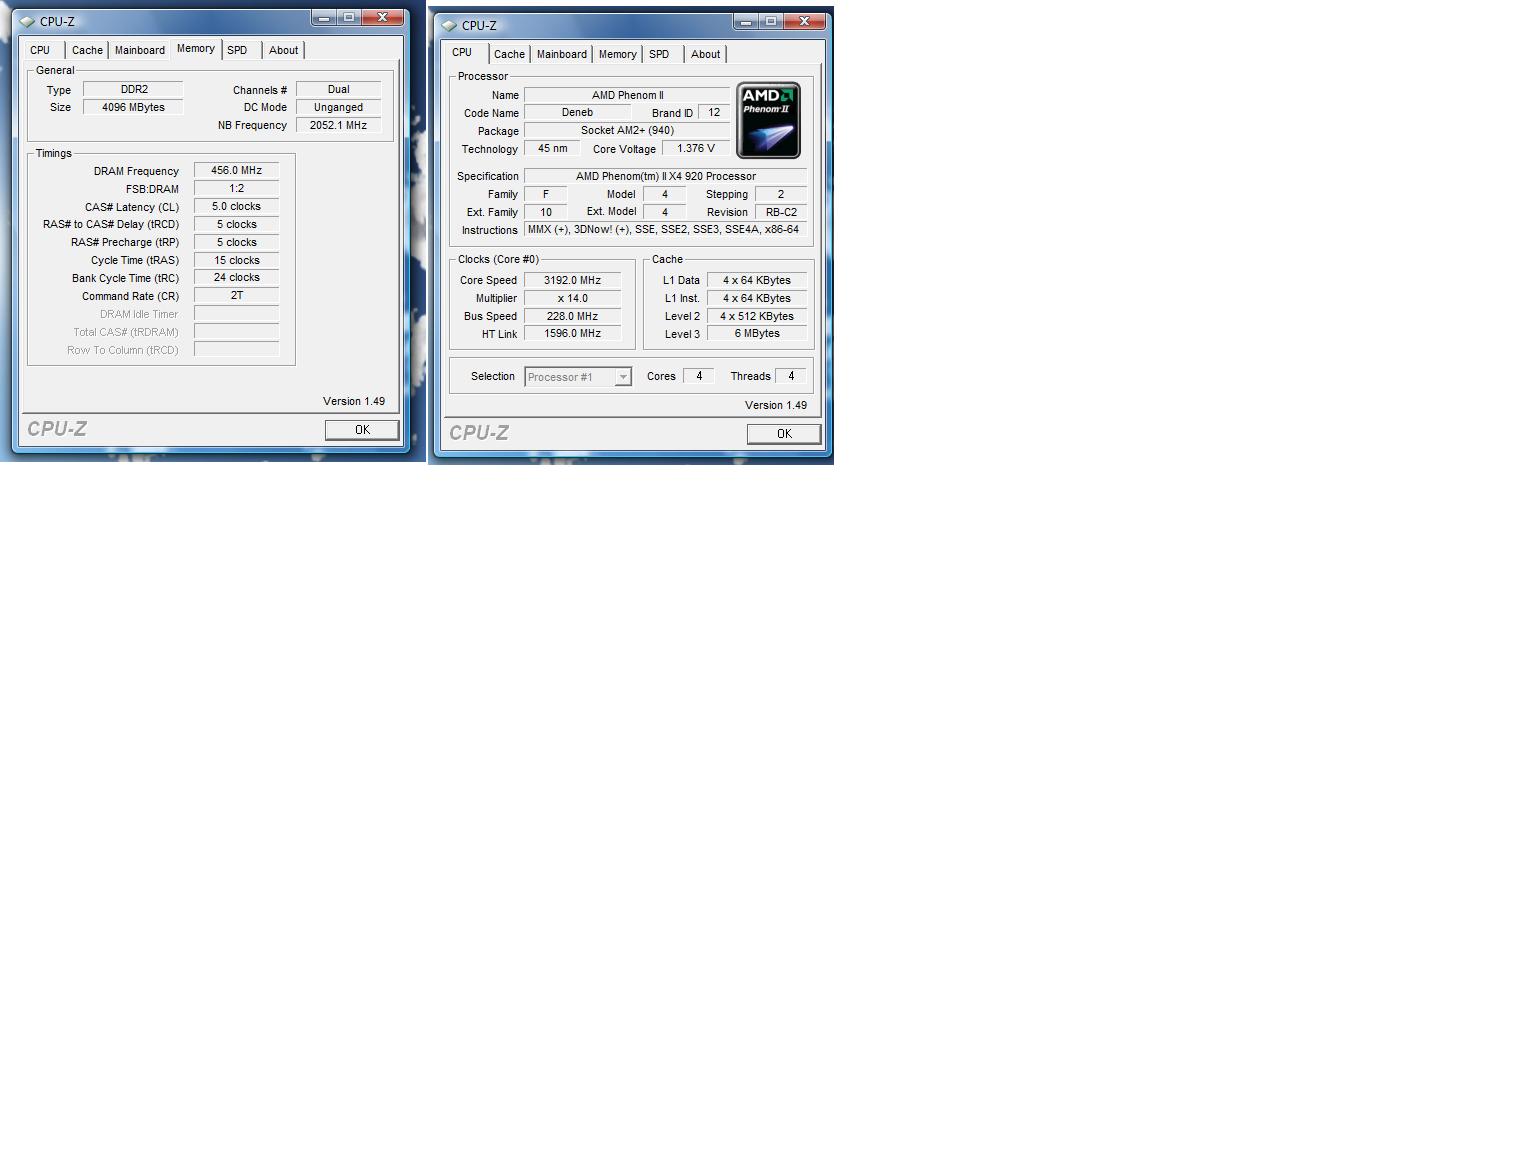Open the Mainboard tab in the right CPU-Z window
This screenshot has height=1152, width=1536.
[562, 54]
